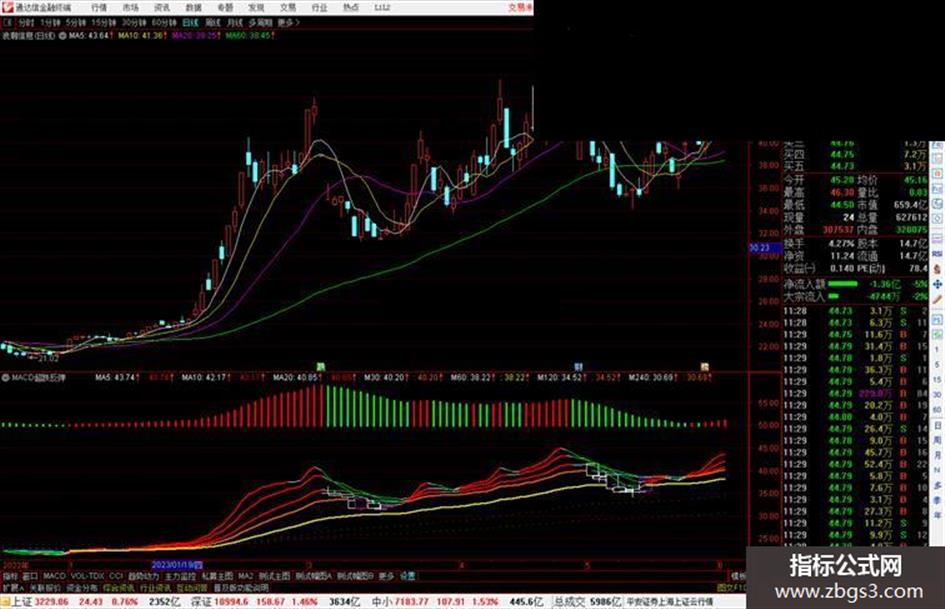Viewport: 945px width, 609px height.
Task: Click the 通达信 app logo icon
Action: (x=7, y=7)
